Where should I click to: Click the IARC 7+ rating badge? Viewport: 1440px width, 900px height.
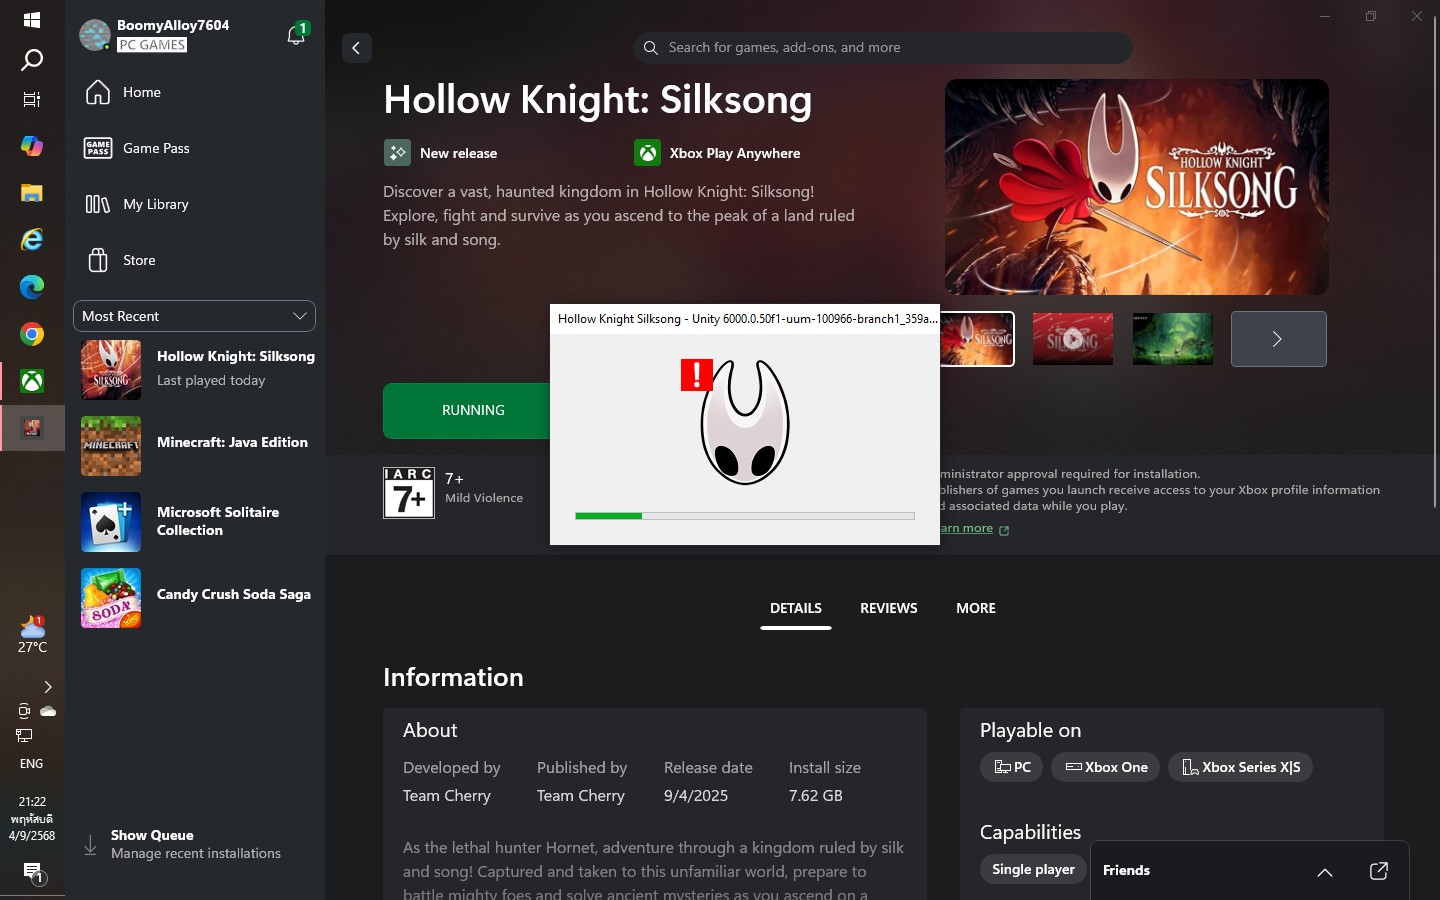[x=409, y=492]
